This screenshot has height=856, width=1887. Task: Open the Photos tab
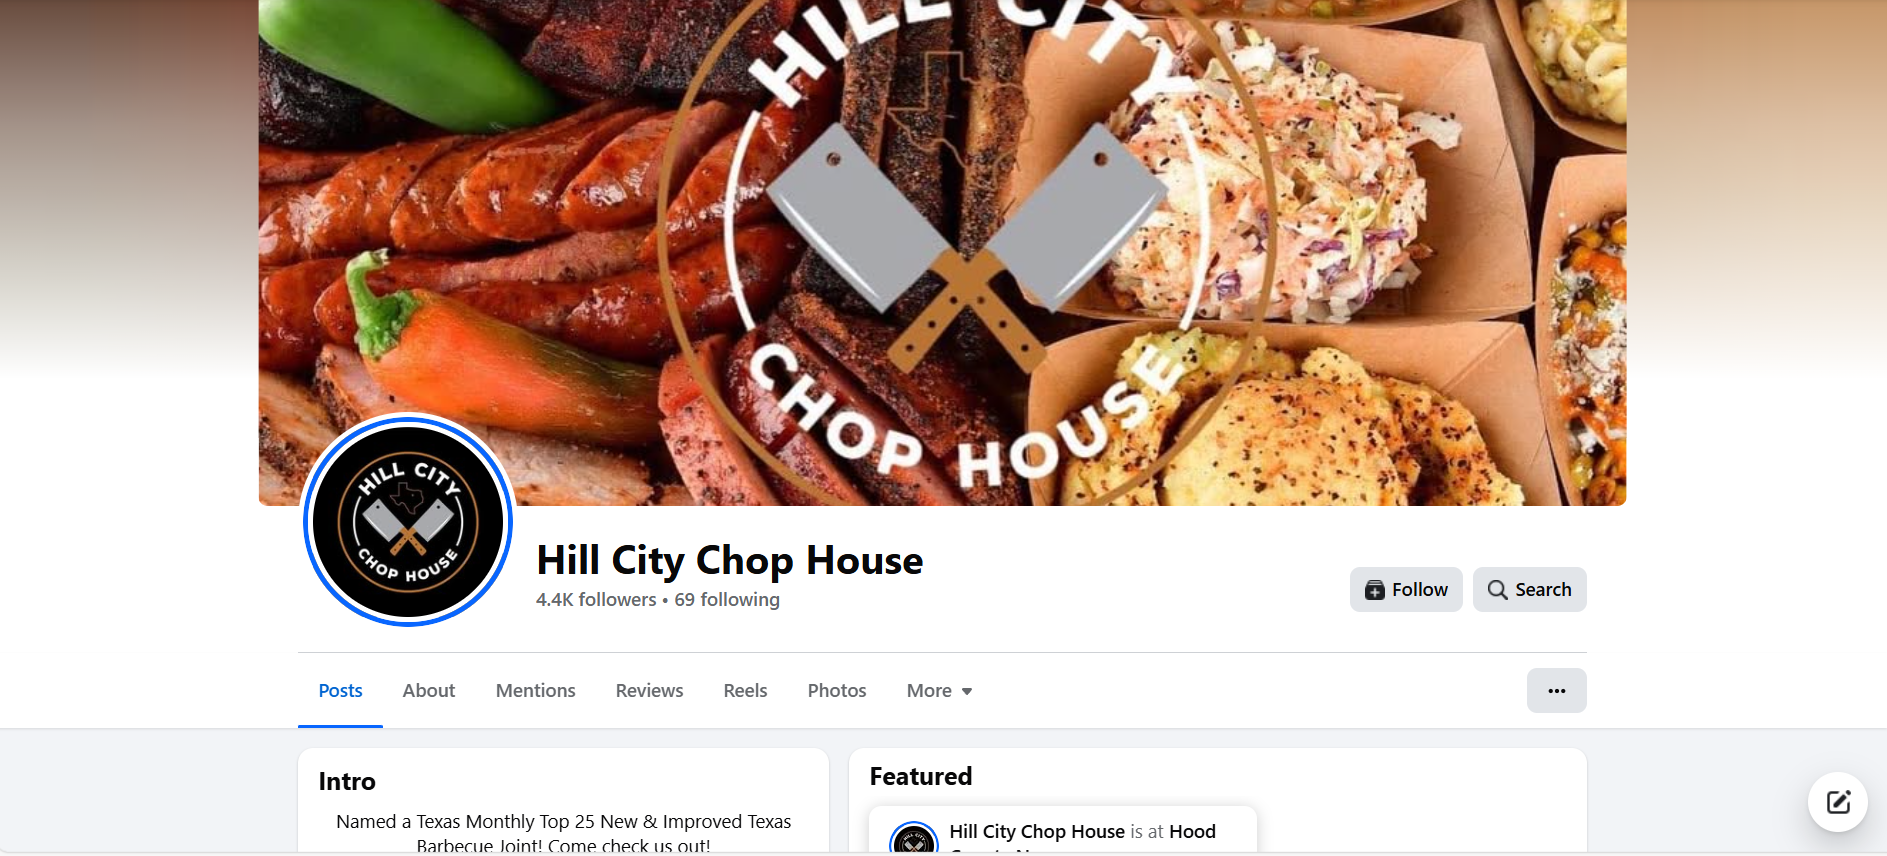837,691
